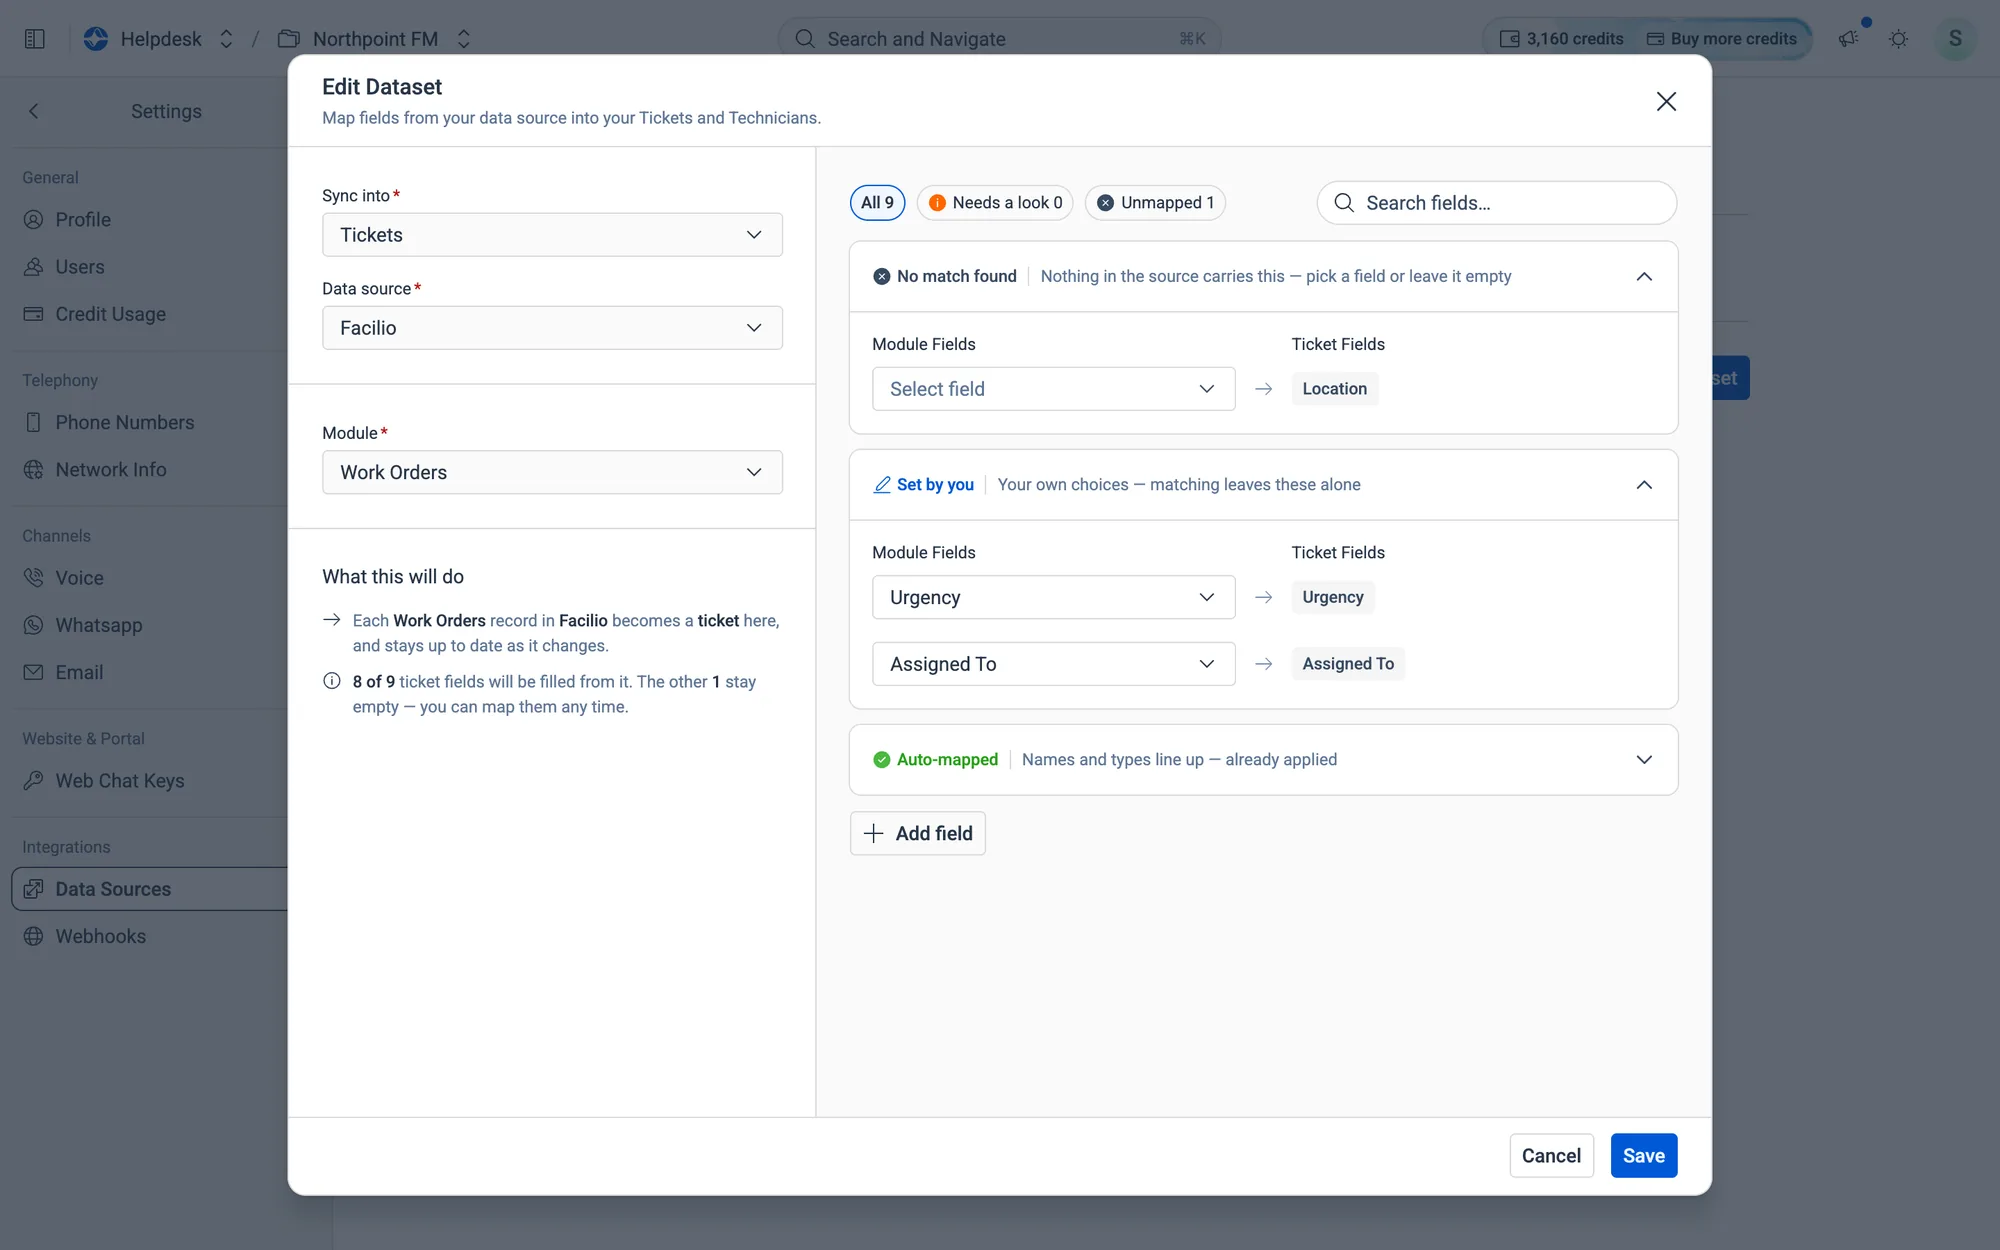Open Select field dropdown for Location

[x=1054, y=389]
